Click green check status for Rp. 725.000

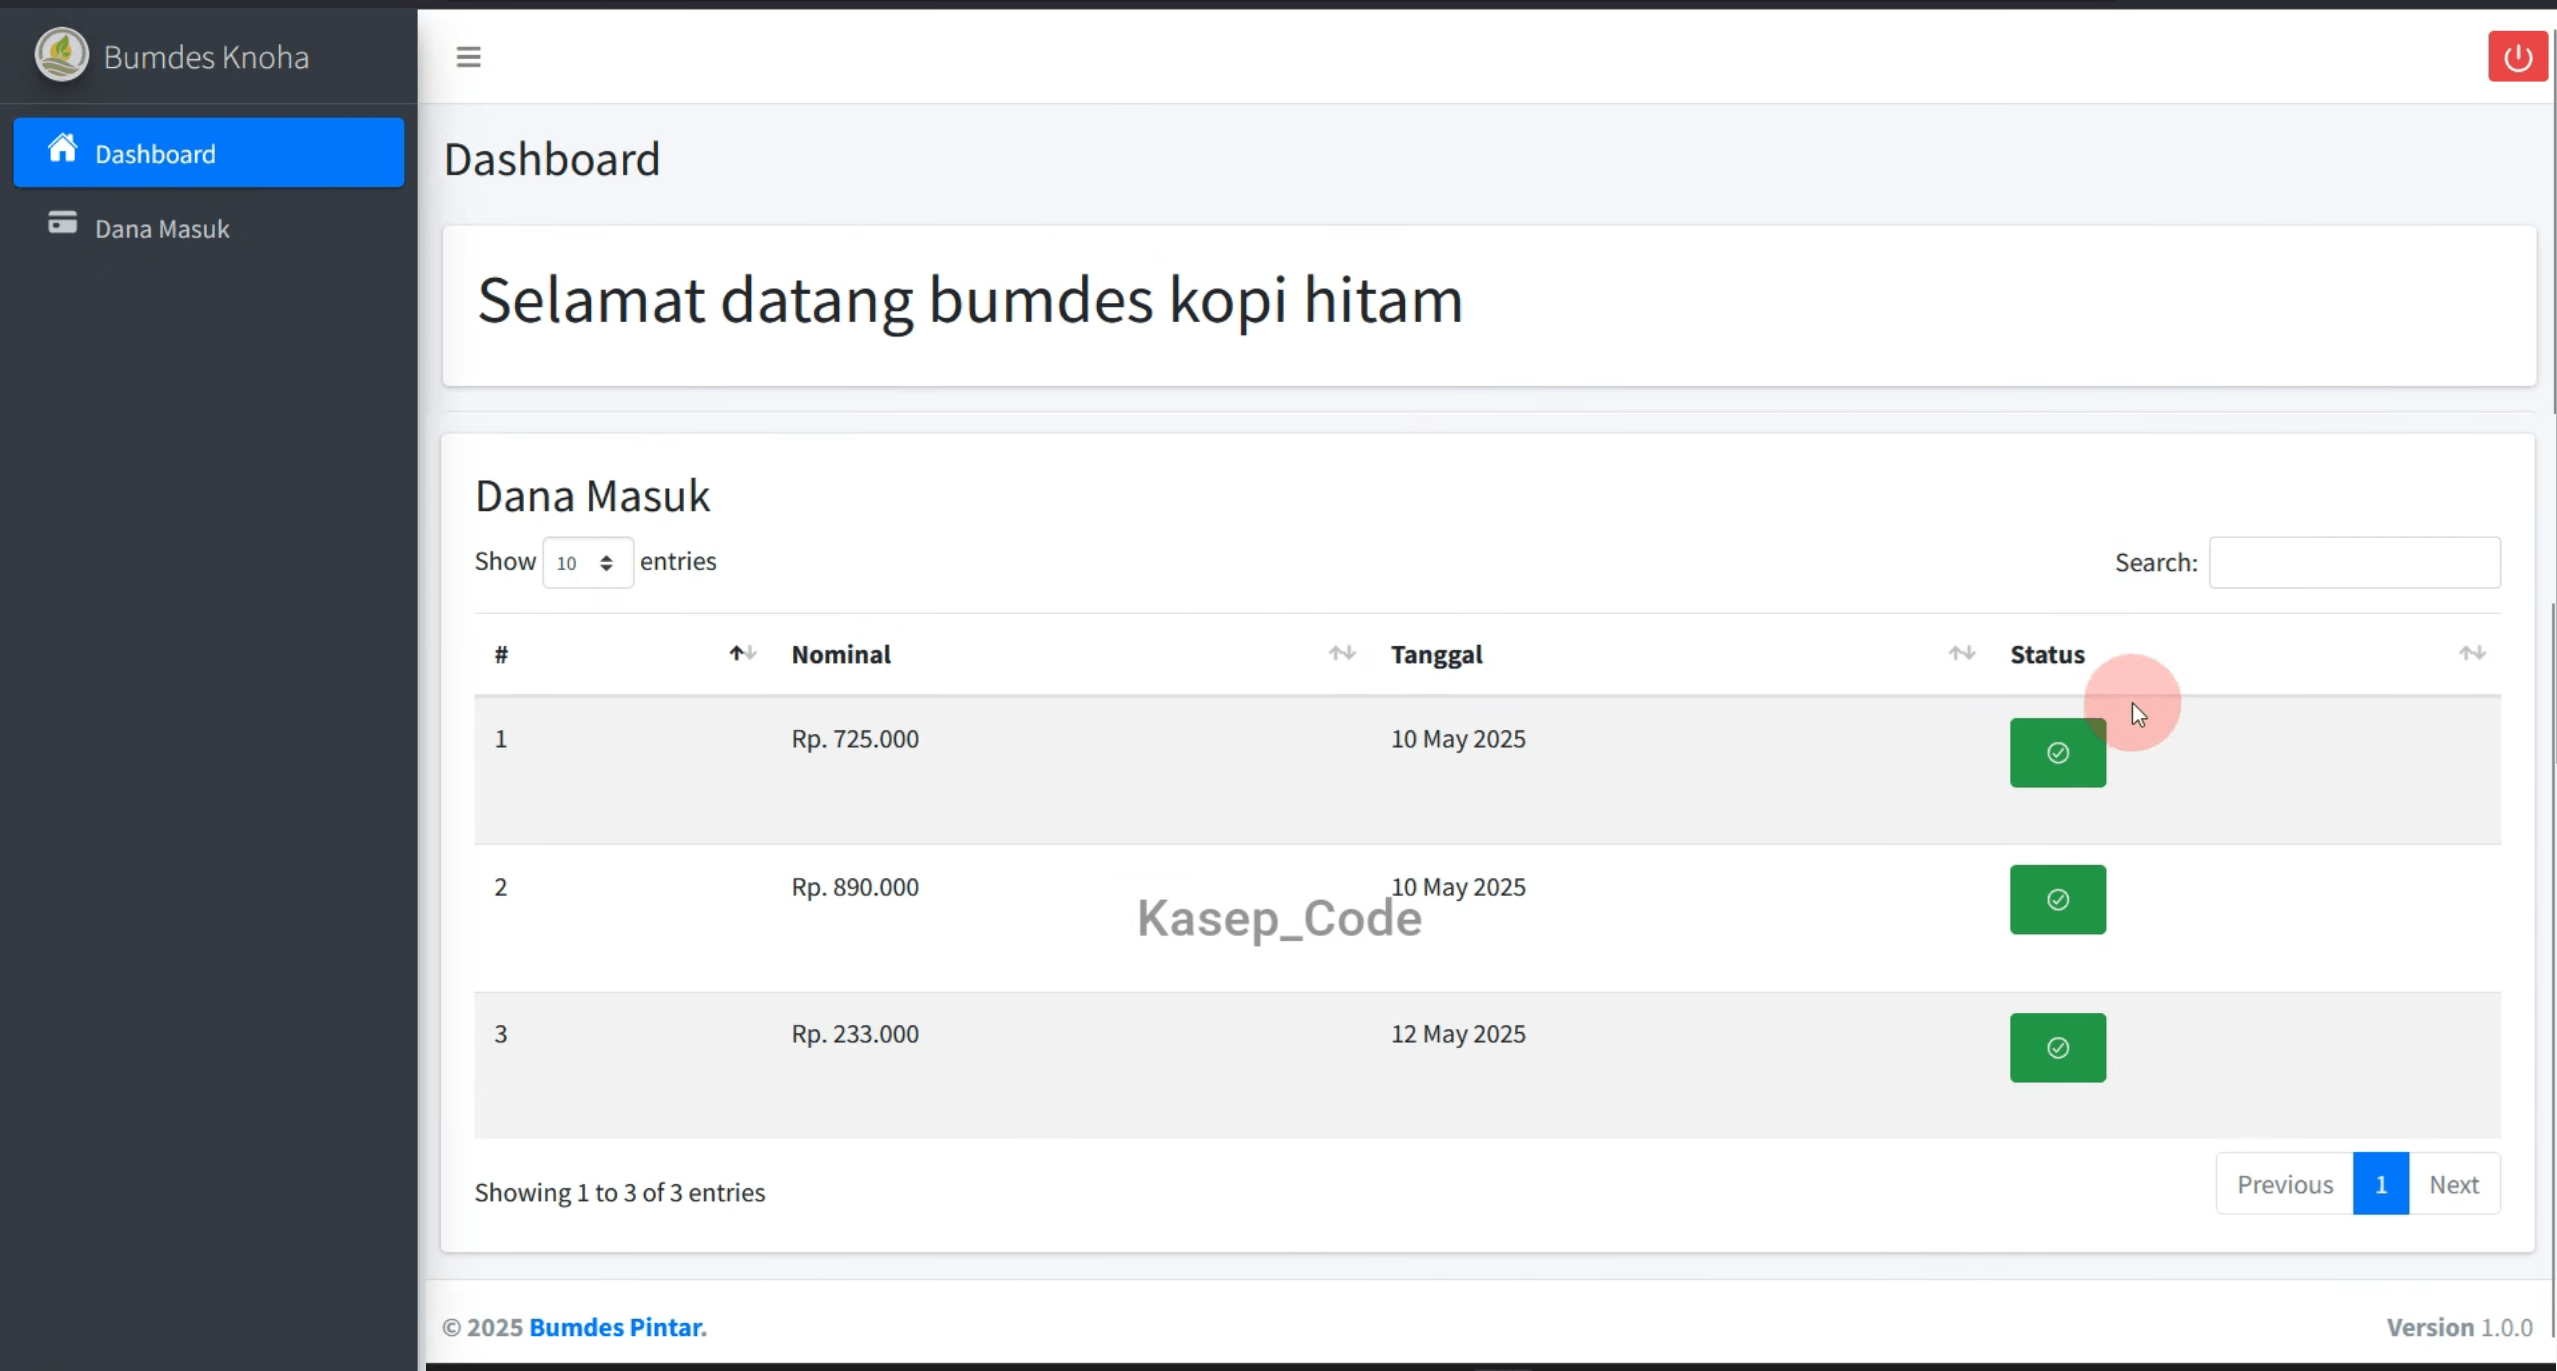2057,753
